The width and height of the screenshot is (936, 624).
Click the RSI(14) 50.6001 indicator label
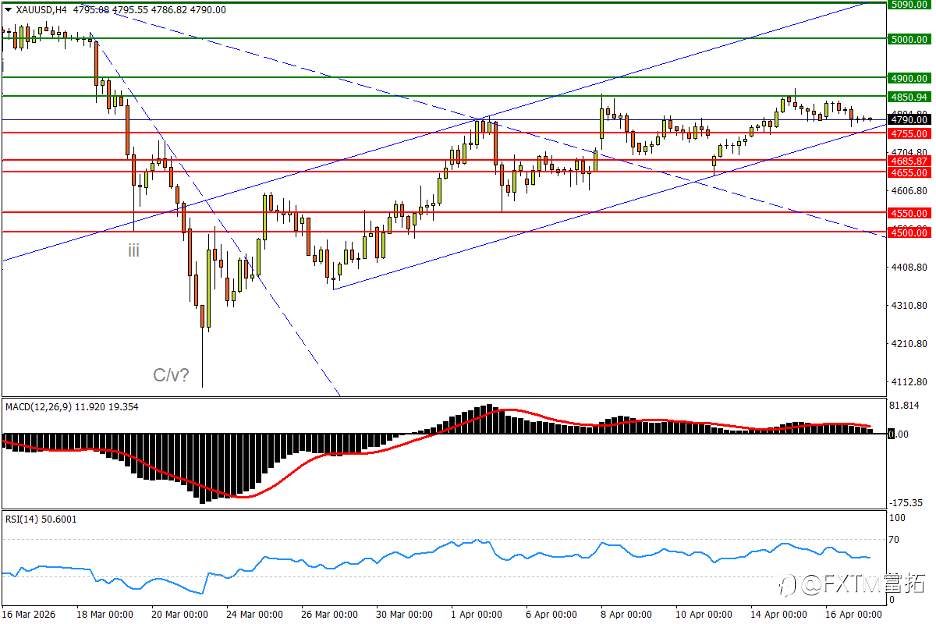(41, 520)
